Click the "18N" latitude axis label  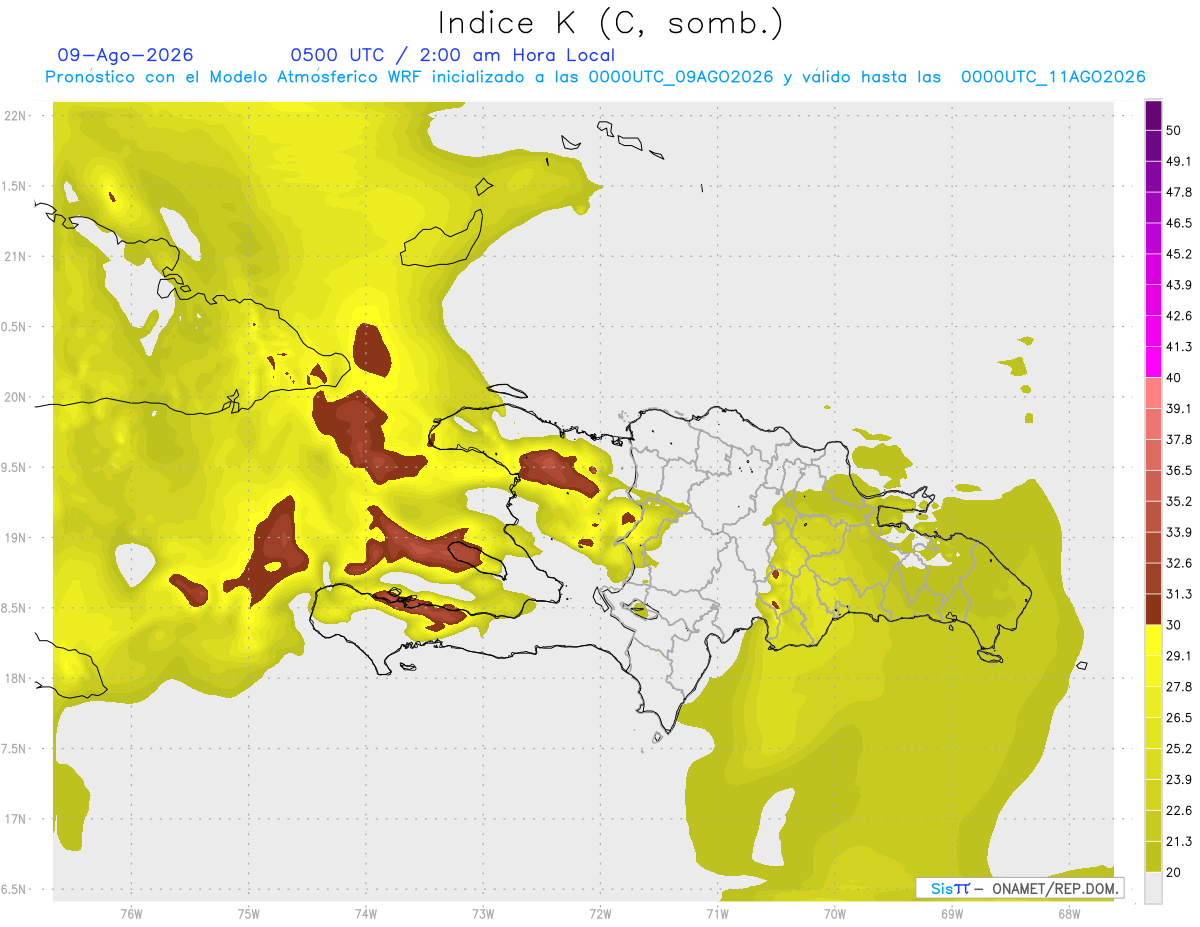pyautogui.click(x=15, y=678)
